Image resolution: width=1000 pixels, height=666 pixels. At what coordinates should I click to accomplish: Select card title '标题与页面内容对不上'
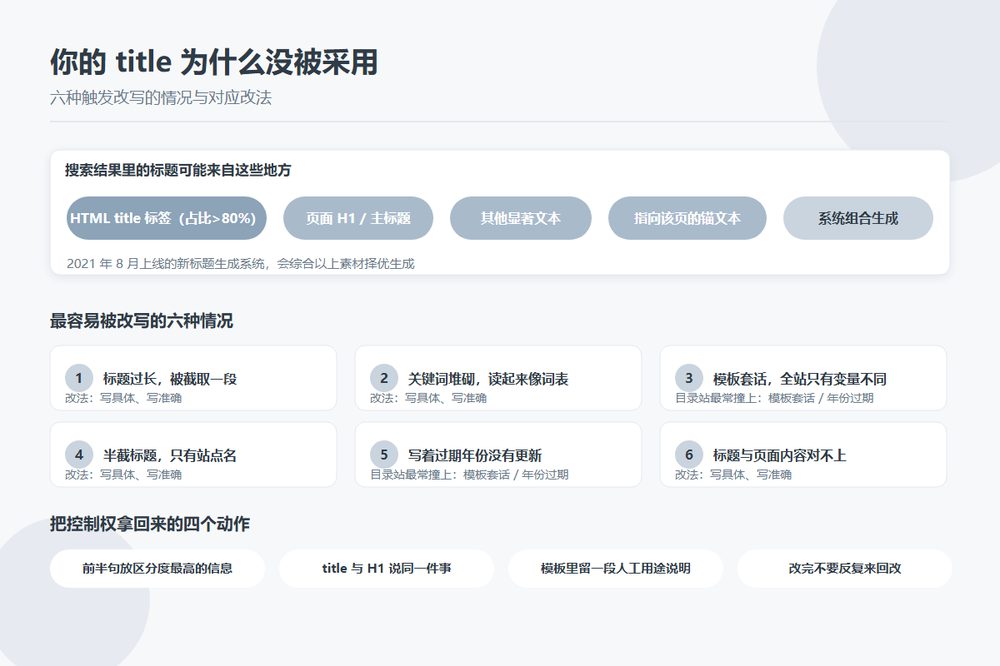tap(779, 455)
